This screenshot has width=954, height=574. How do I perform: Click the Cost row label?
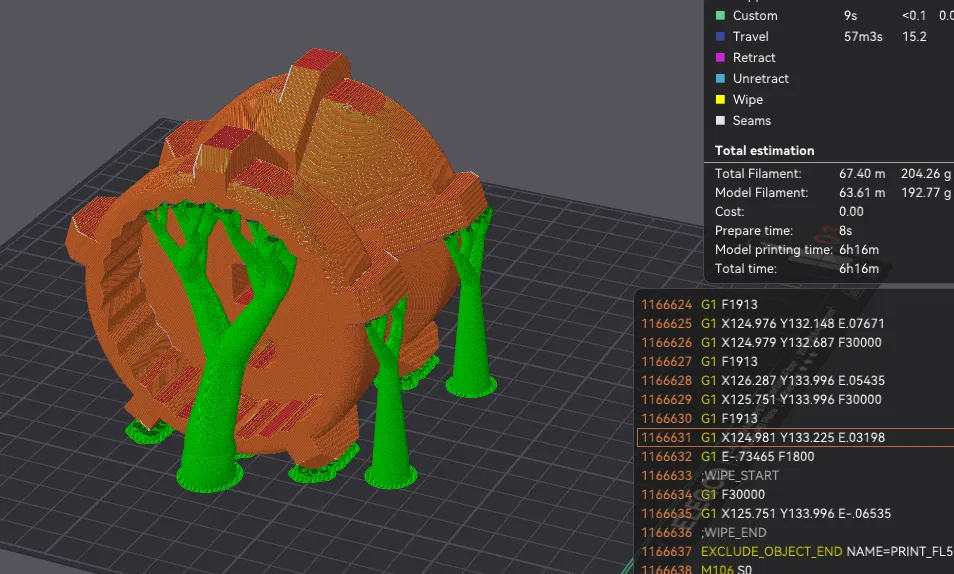[729, 212]
